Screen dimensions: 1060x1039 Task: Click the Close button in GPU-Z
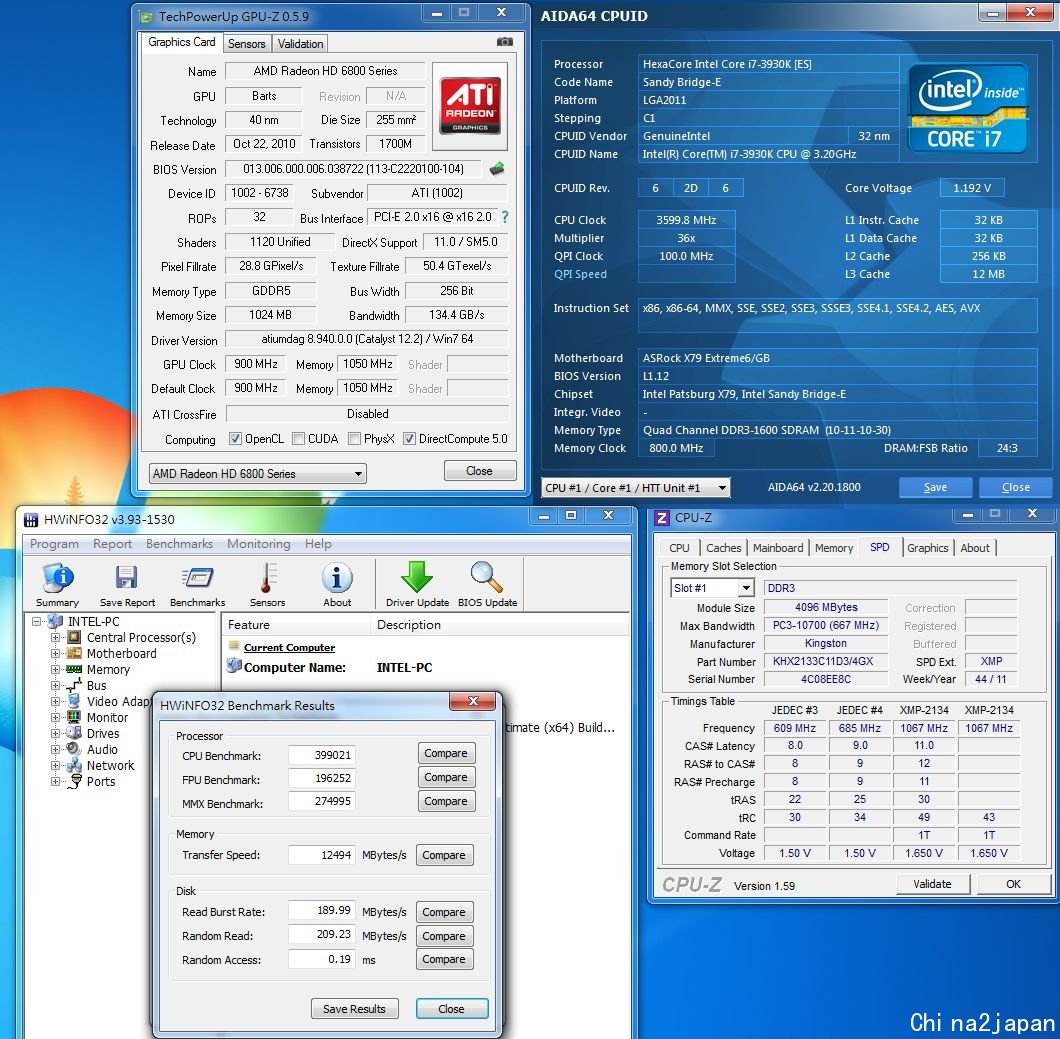click(x=479, y=470)
